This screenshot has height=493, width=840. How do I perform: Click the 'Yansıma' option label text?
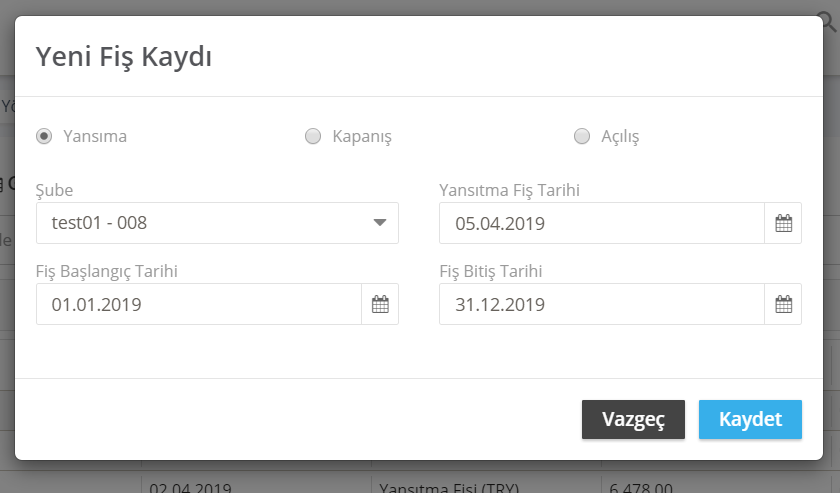pos(95,136)
